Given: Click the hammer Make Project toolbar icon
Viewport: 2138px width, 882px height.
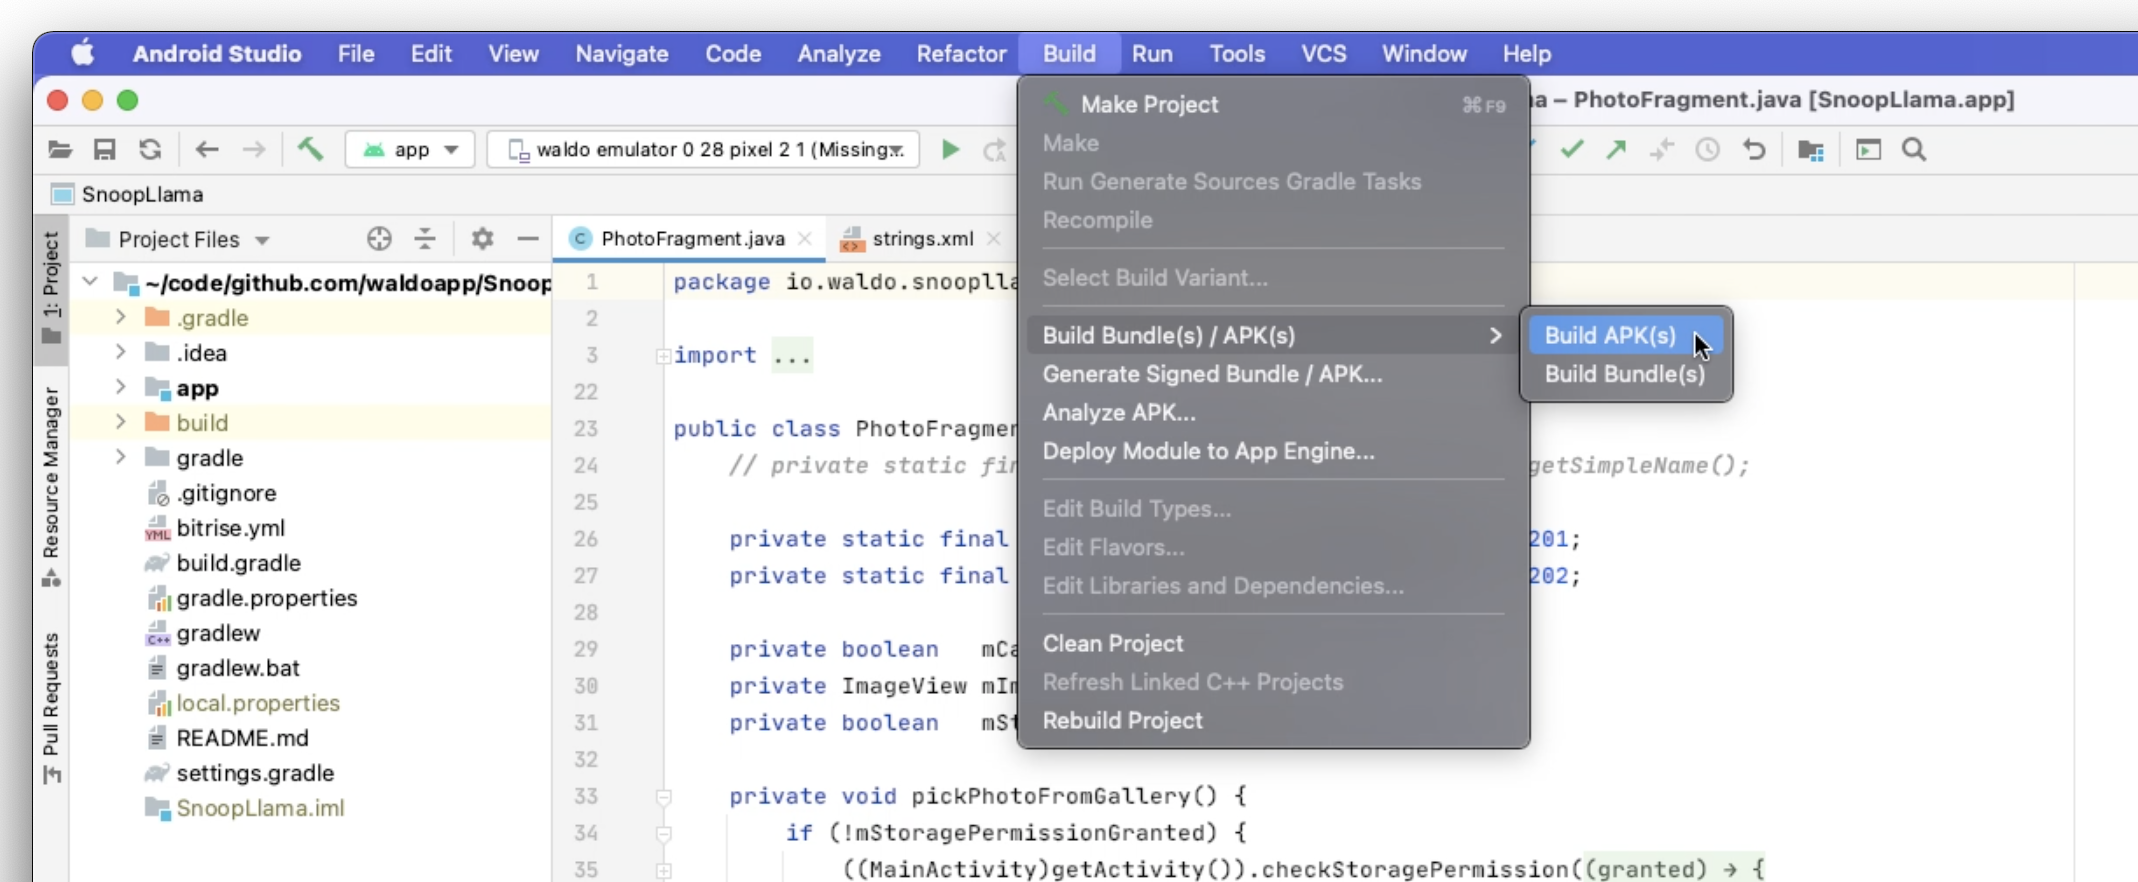Looking at the screenshot, I should pos(310,150).
